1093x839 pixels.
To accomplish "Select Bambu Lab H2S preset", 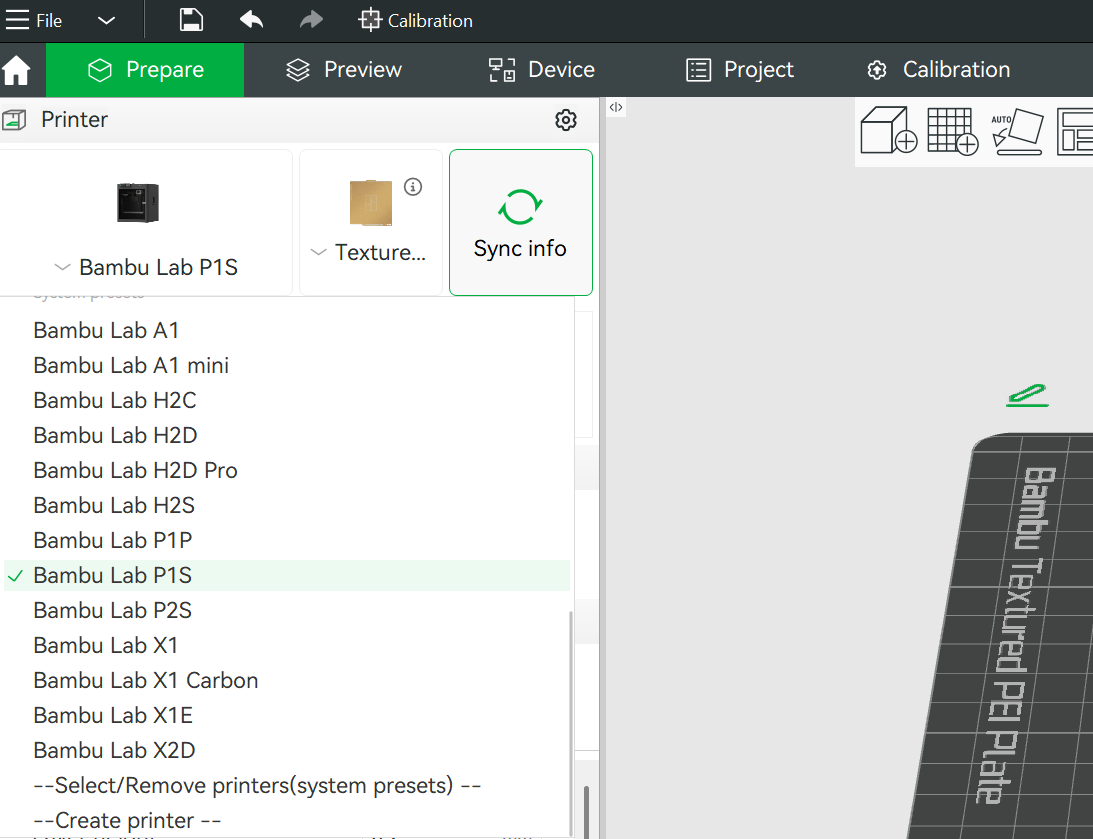I will [x=286, y=505].
